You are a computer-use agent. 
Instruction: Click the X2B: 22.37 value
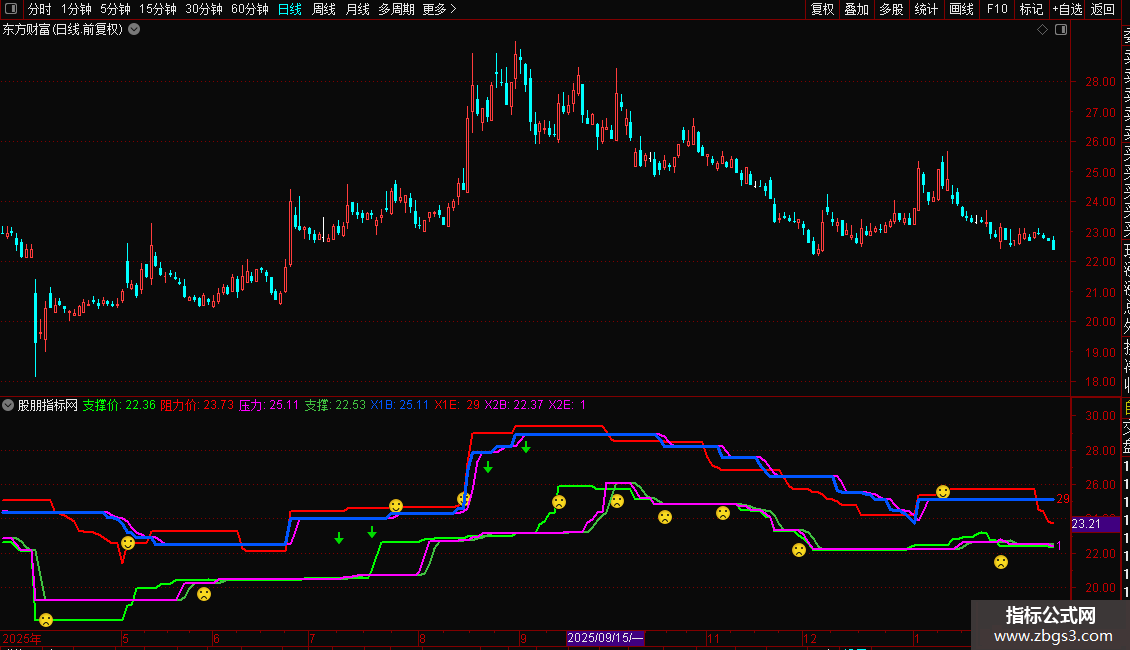click(x=513, y=405)
